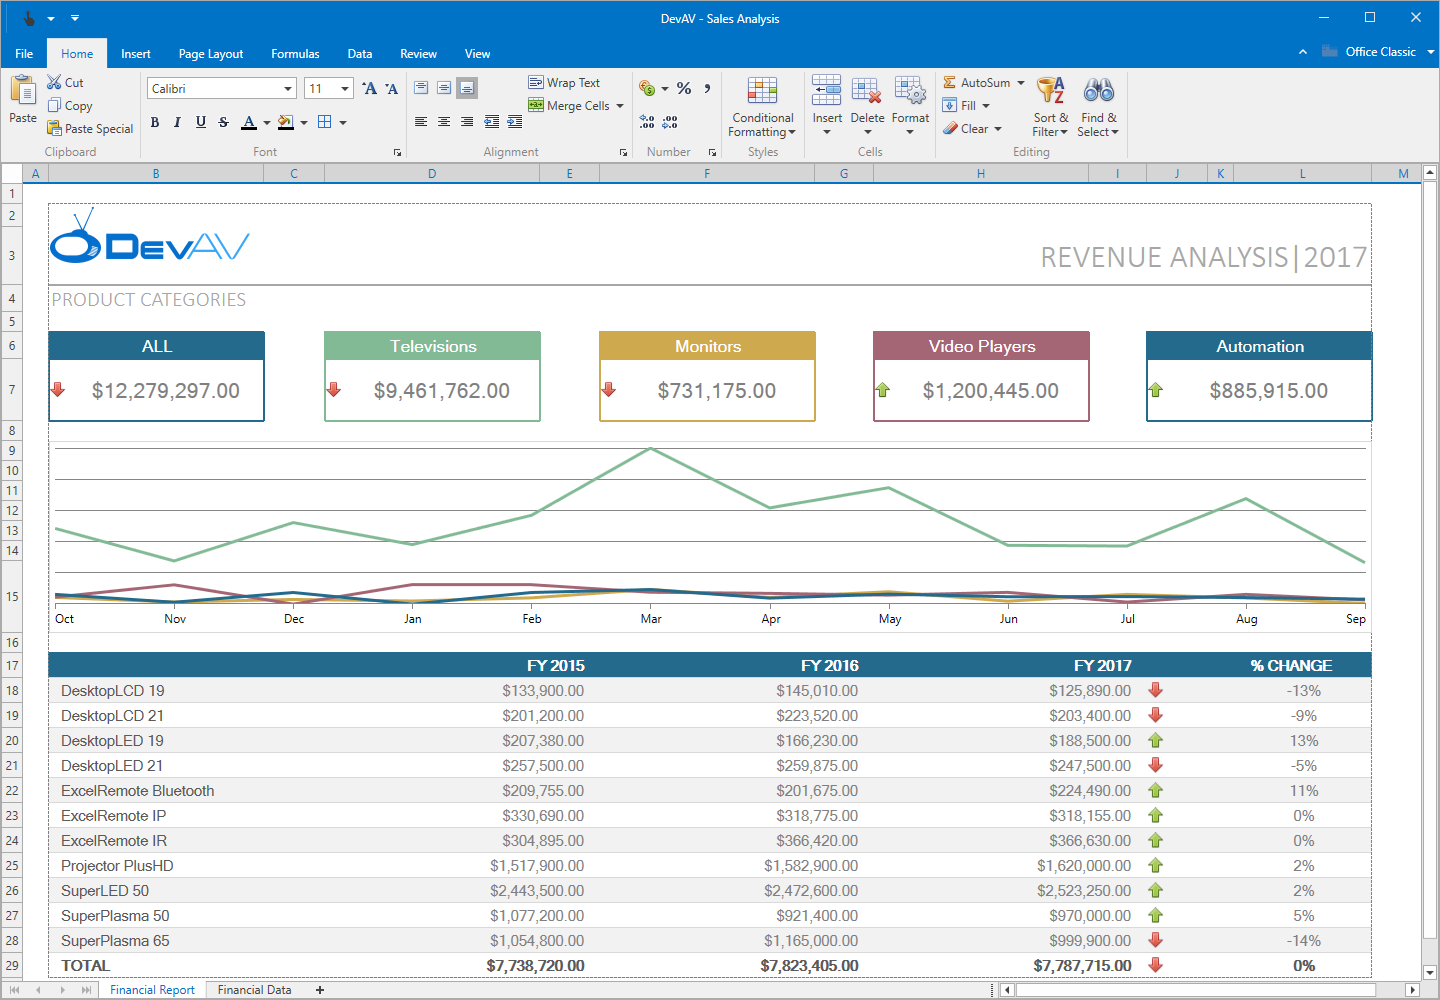
Task: Expand the Merge Cells dropdown arrow
Action: [x=620, y=106]
